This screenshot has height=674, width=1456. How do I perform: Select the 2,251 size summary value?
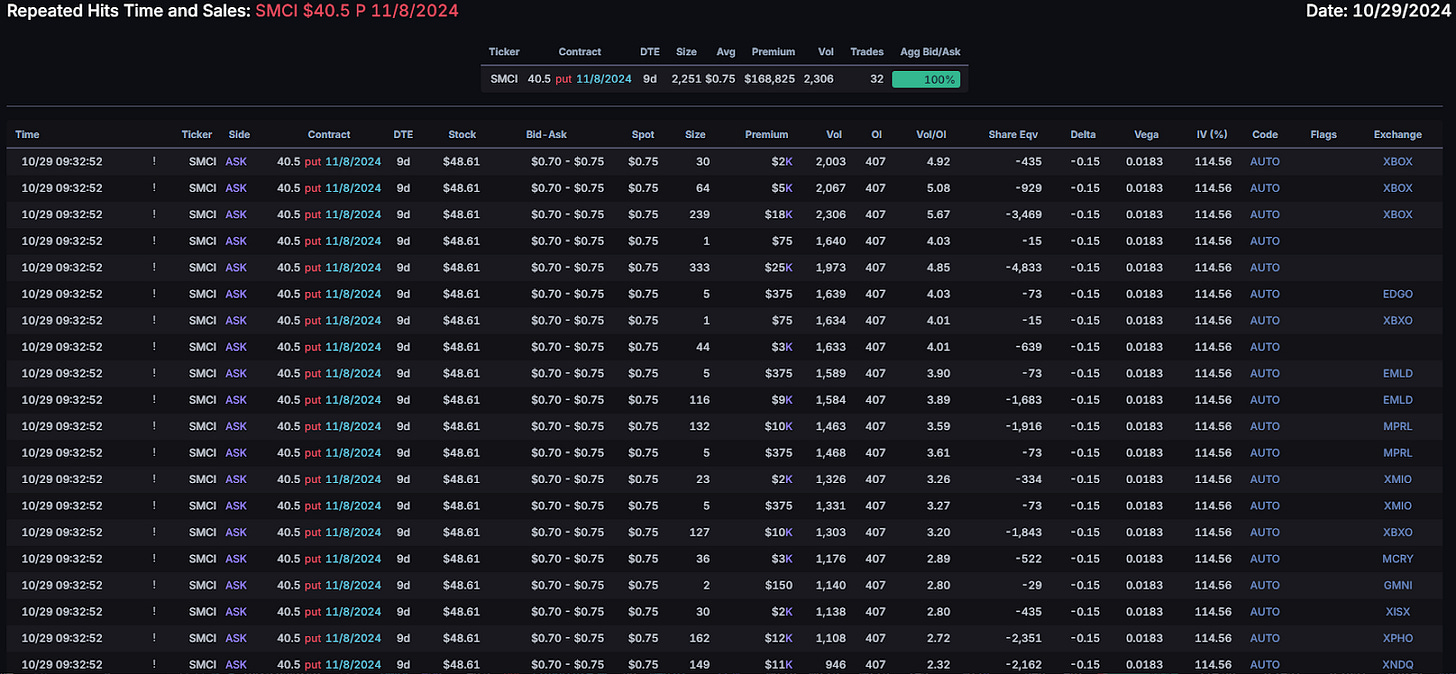(x=684, y=79)
